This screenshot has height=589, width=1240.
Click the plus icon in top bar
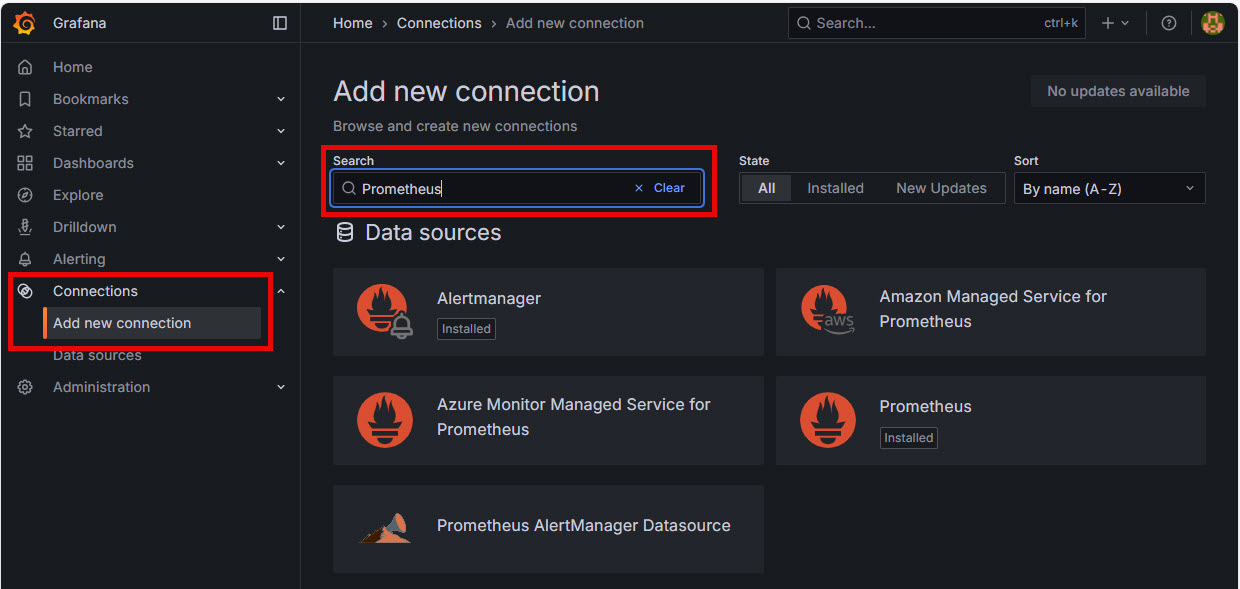click(x=1108, y=23)
